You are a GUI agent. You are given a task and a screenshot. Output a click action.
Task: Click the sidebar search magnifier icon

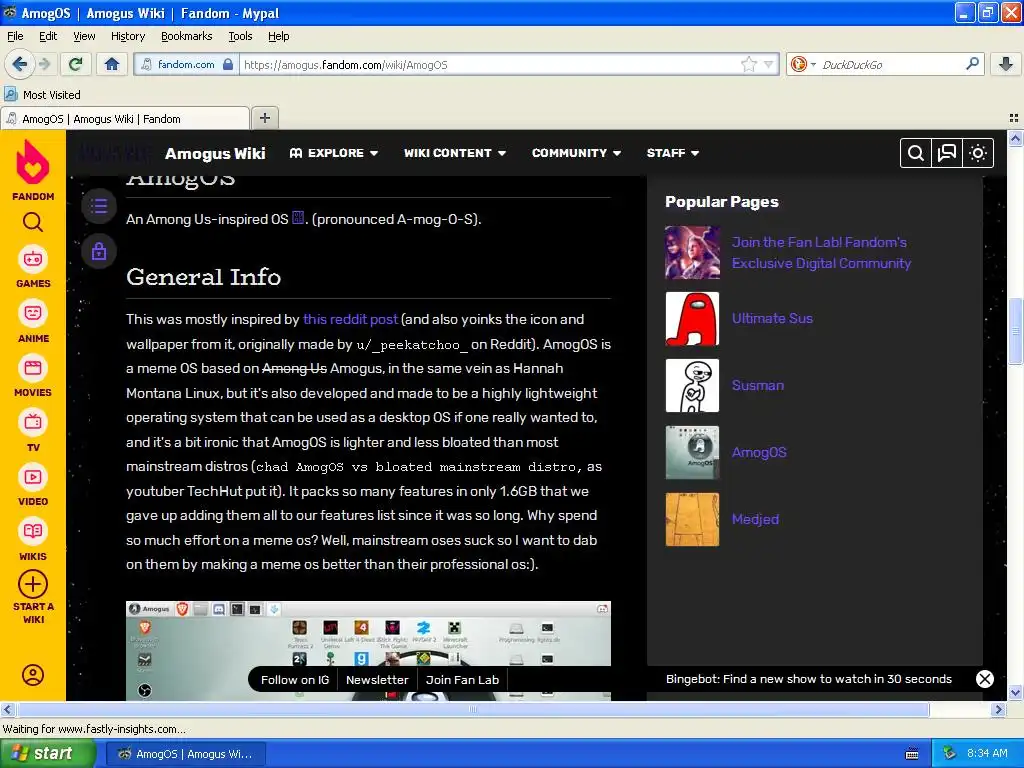point(33,223)
